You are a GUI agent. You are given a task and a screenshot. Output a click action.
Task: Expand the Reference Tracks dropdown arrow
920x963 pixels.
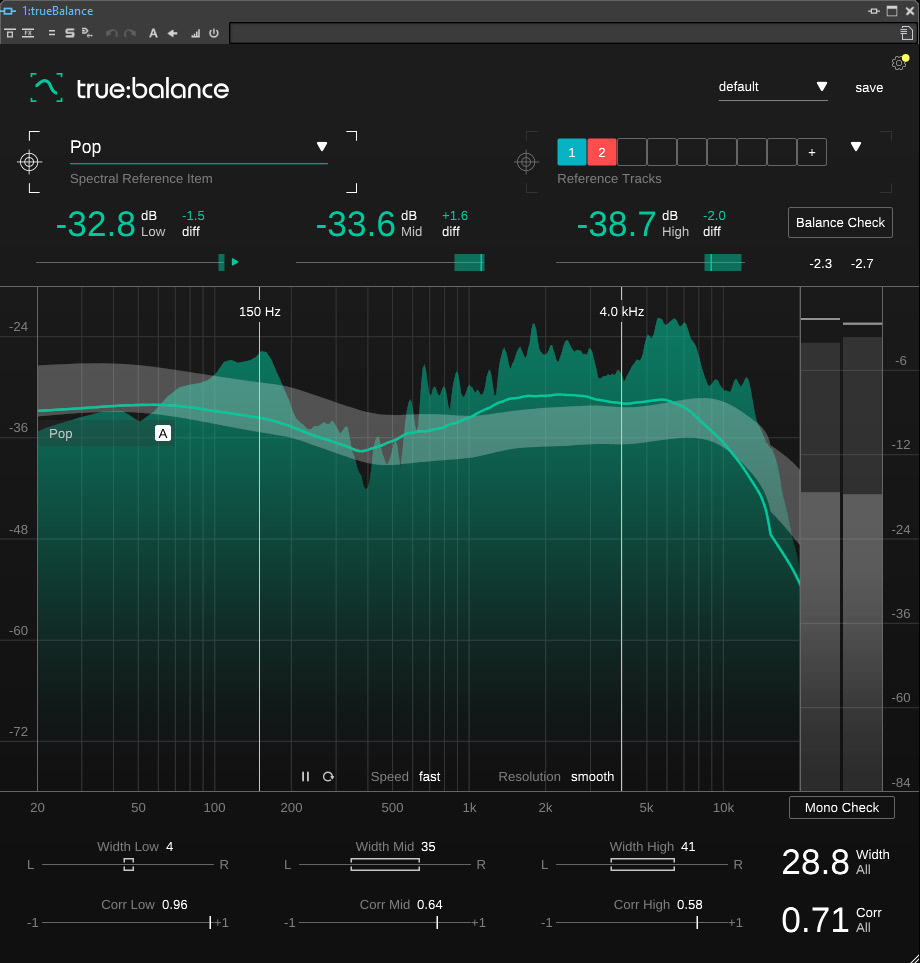(856, 147)
